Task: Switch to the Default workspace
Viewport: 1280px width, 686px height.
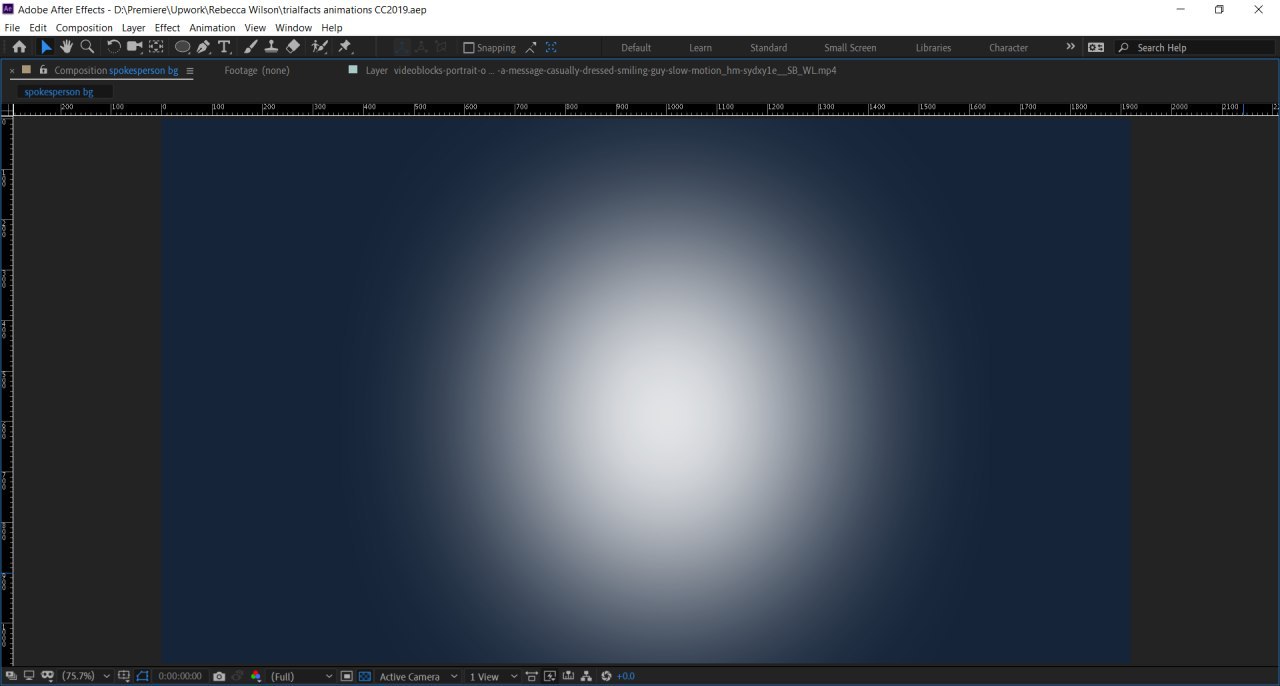Action: [636, 48]
